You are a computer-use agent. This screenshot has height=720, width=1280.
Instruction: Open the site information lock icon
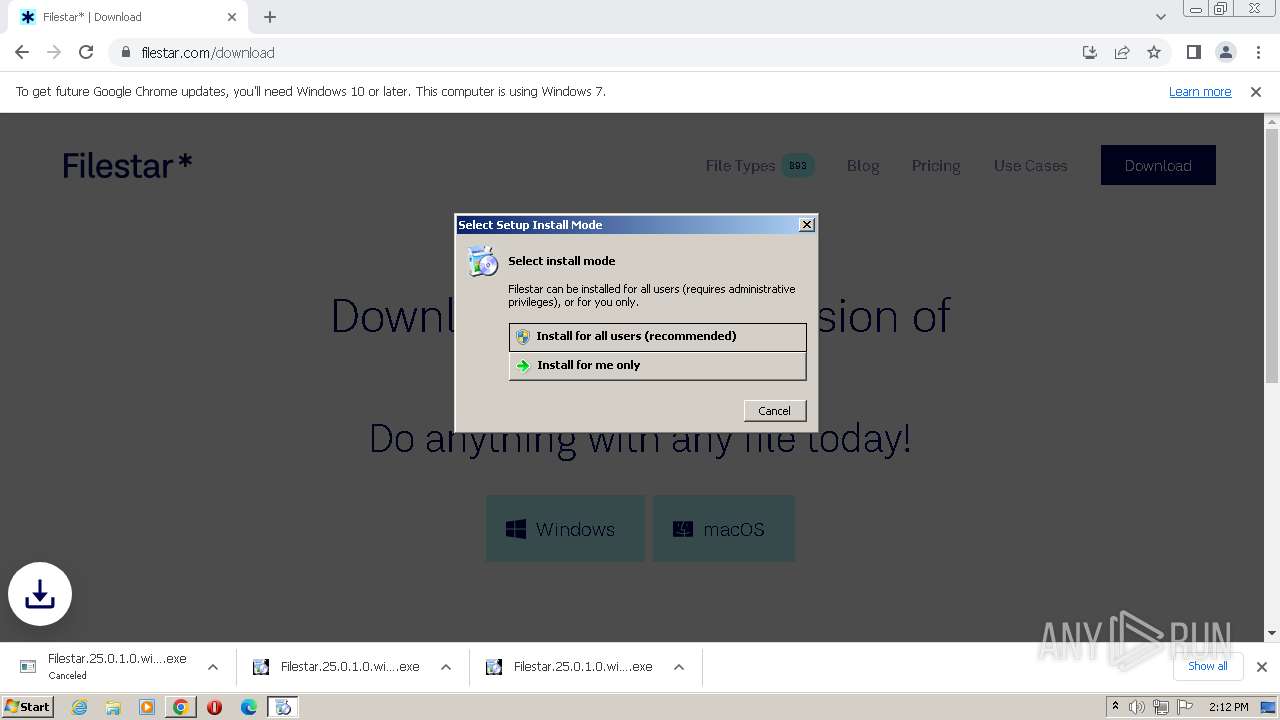126,52
